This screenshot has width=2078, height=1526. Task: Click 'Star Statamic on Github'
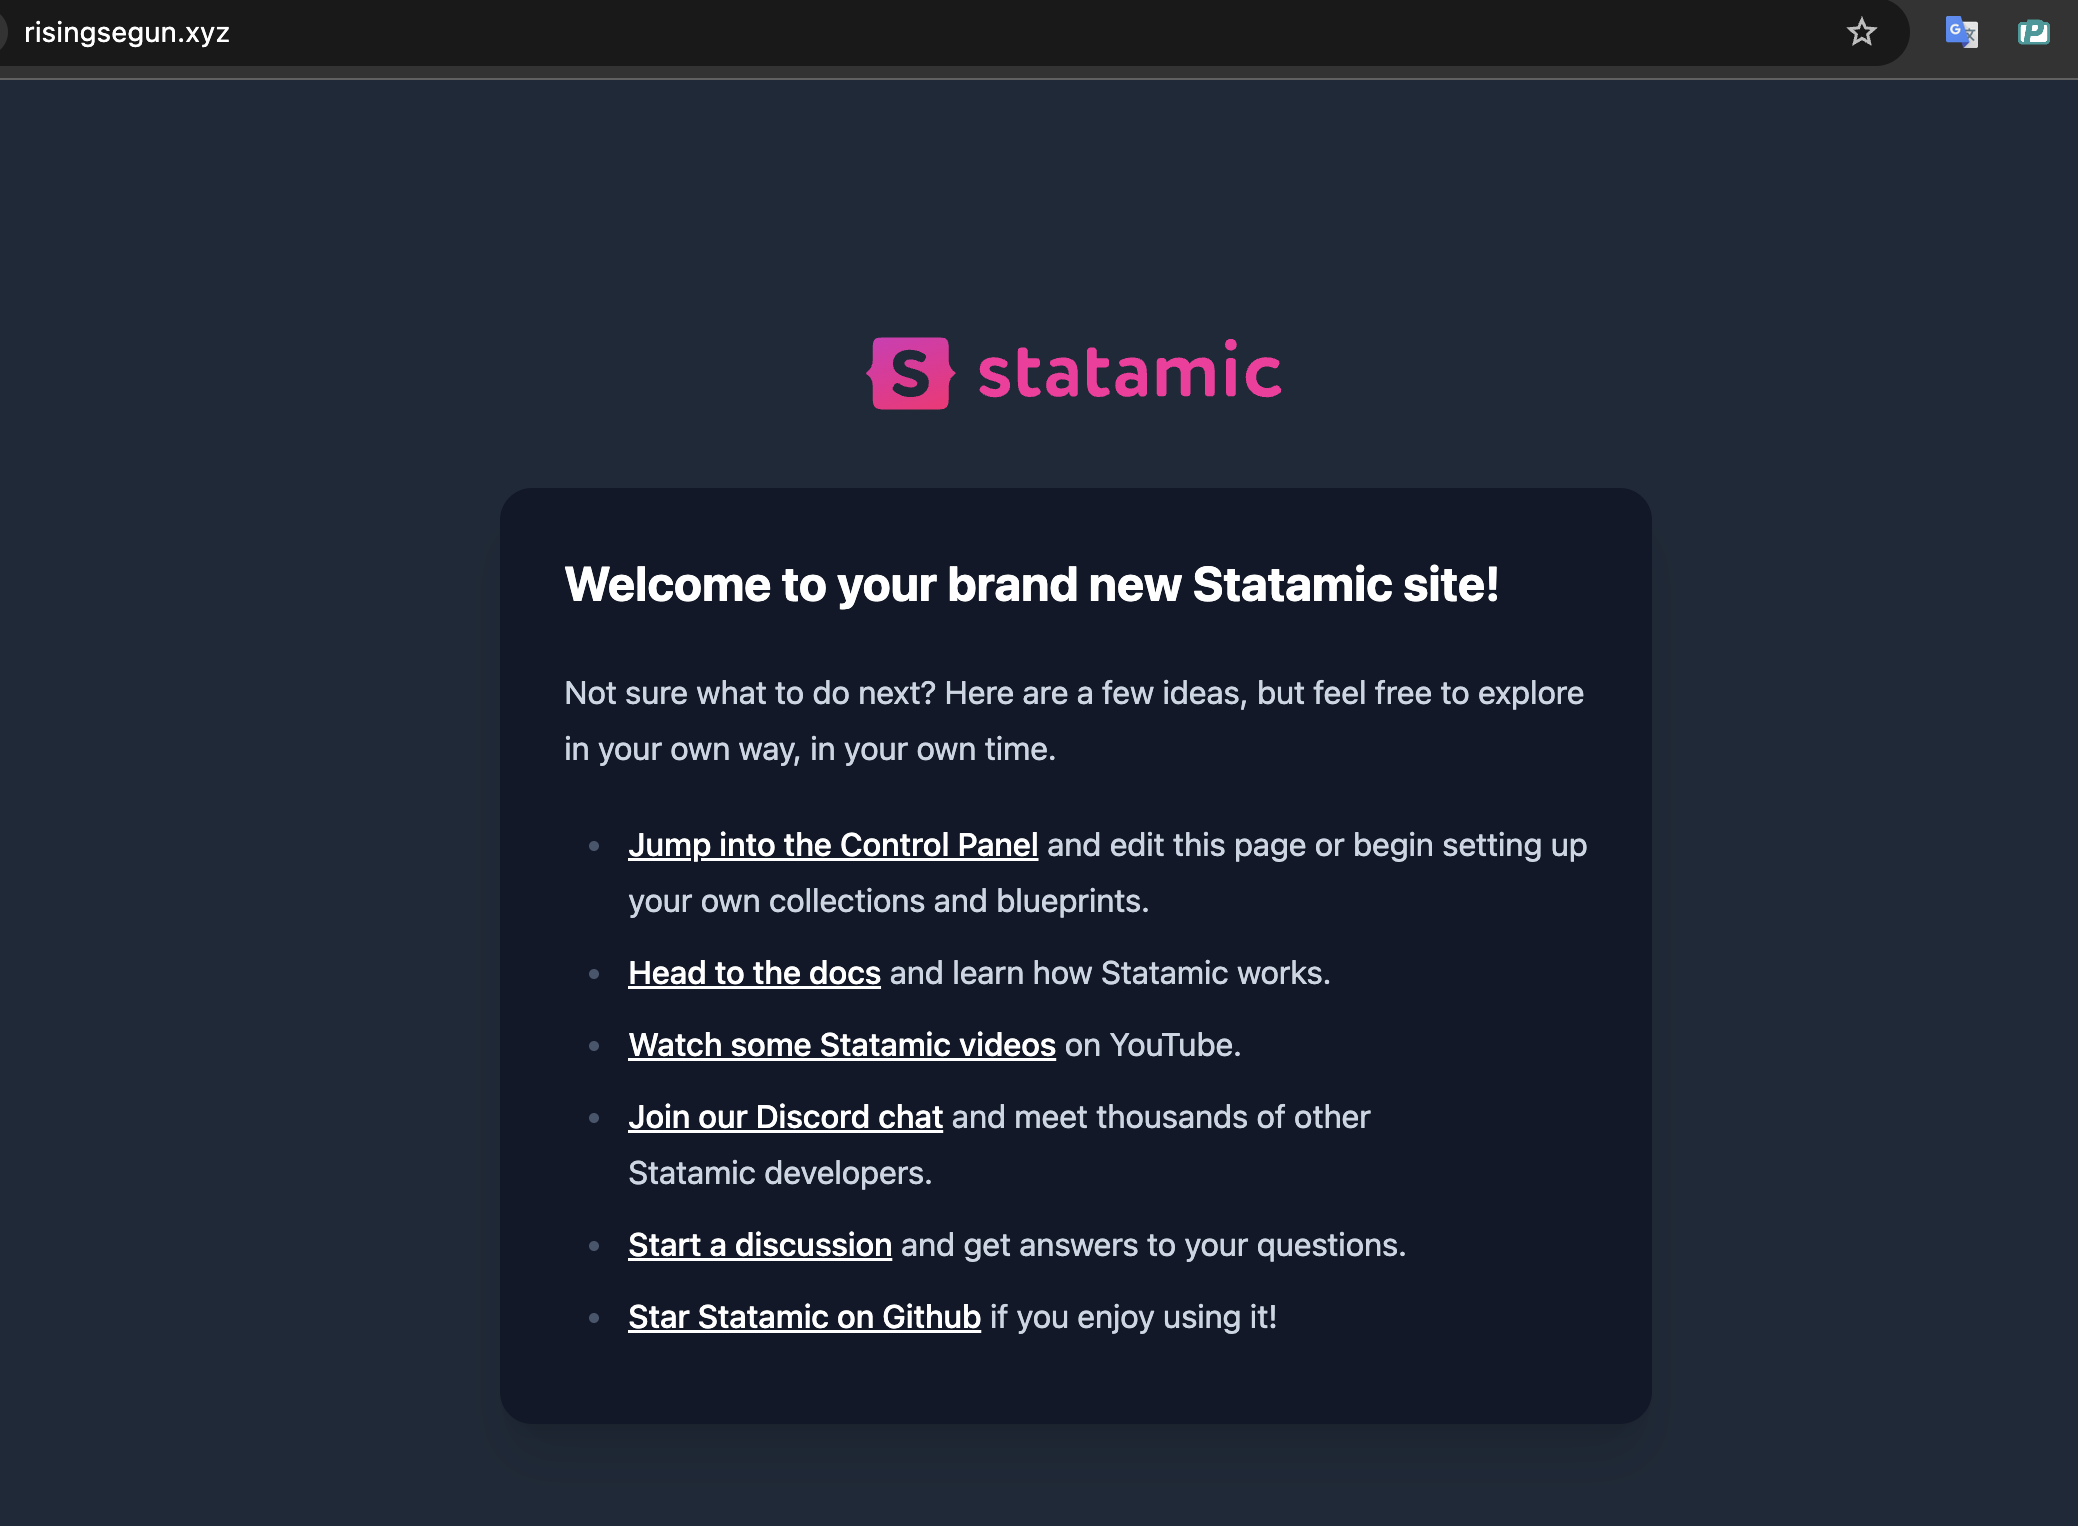tap(804, 1317)
